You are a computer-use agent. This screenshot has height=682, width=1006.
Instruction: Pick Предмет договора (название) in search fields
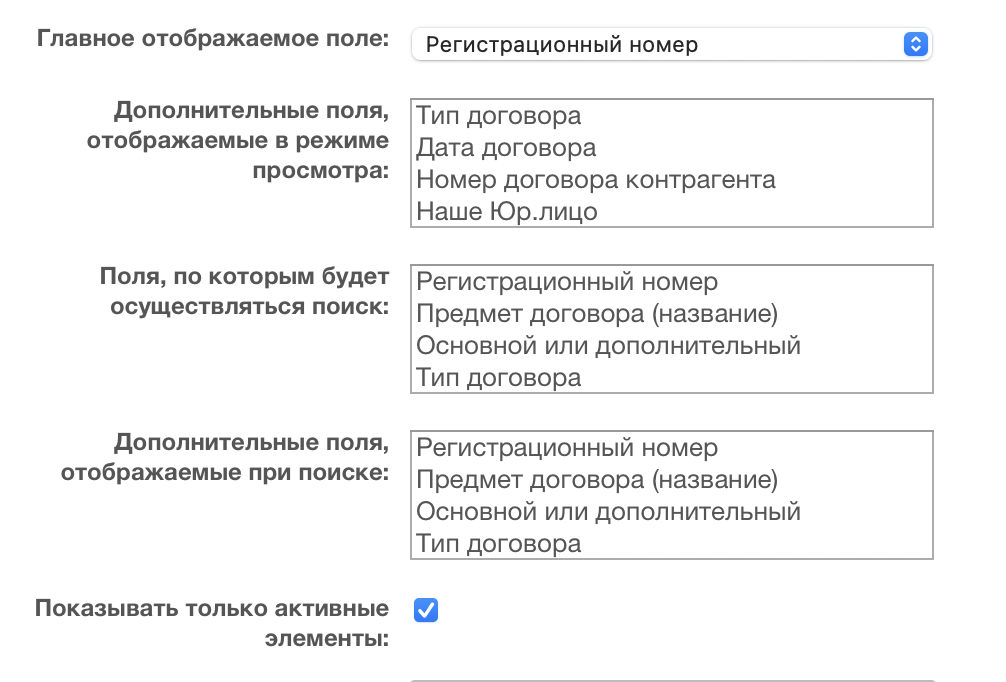pyautogui.click(x=597, y=314)
